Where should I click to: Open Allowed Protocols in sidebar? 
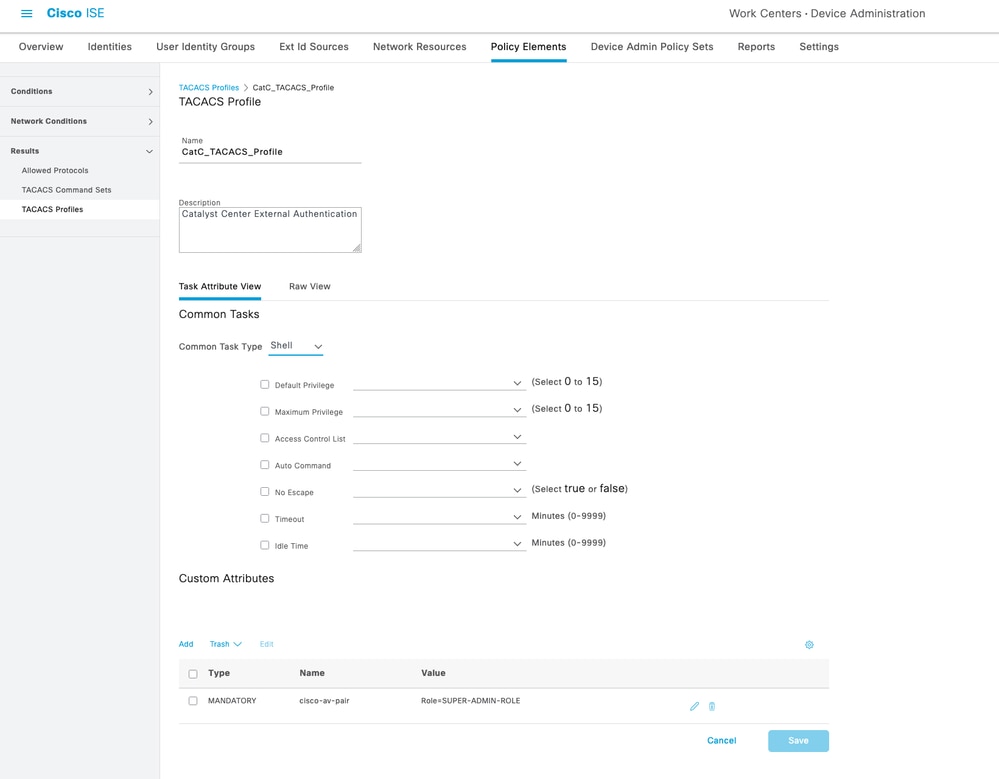click(55, 171)
